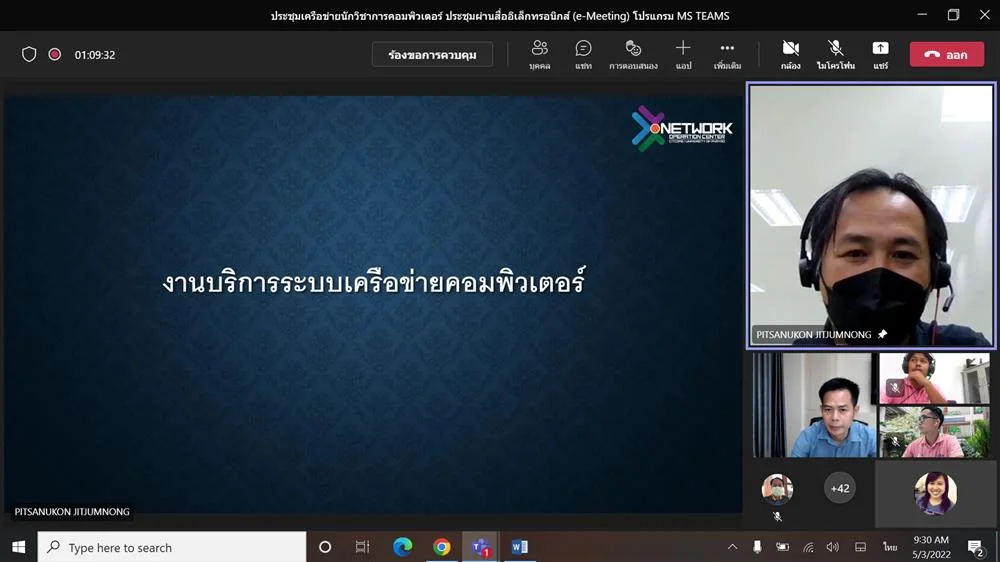The width and height of the screenshot is (1000, 562).
Task: Click the Type here to search box
Action: point(172,547)
